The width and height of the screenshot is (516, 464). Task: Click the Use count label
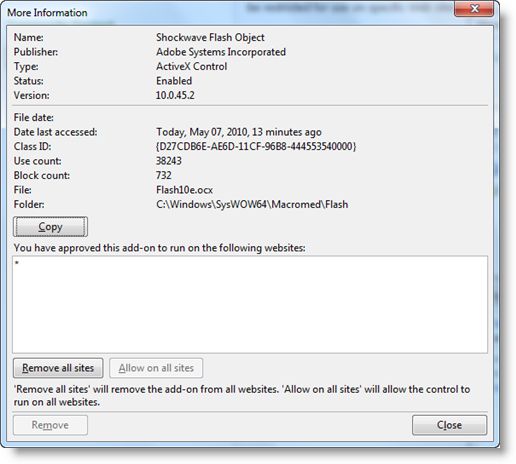pos(38,161)
